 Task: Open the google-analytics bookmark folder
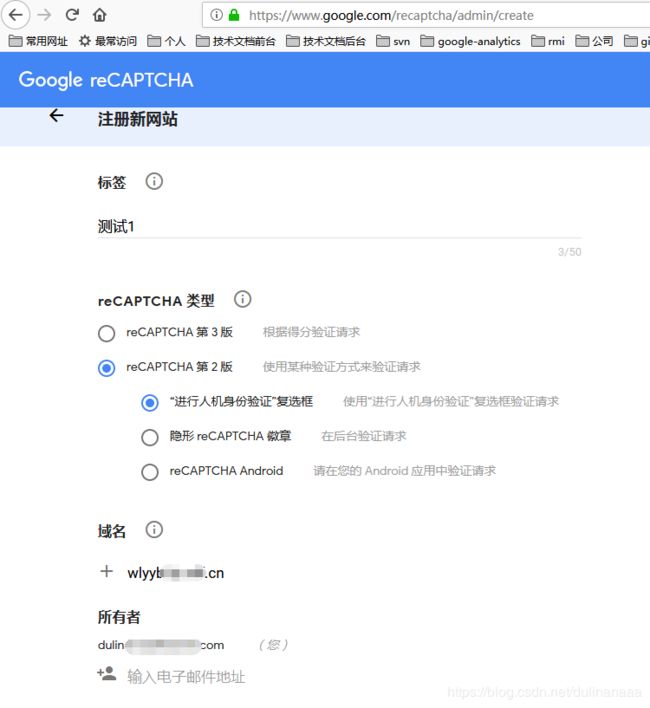pyautogui.click(x=470, y=42)
